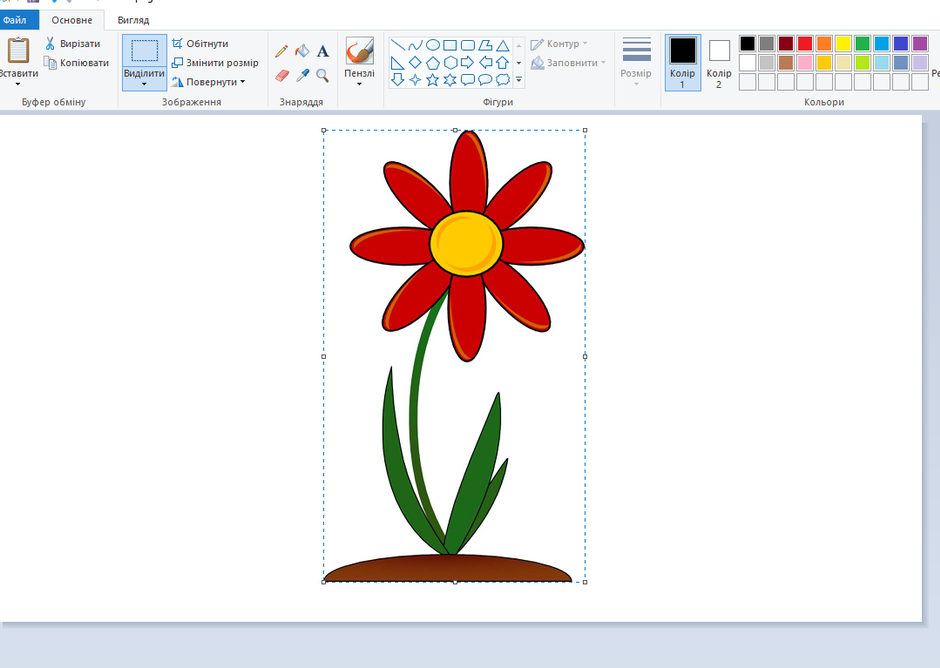Choose the Triangle shape
The image size is (940, 668).
tap(502, 45)
